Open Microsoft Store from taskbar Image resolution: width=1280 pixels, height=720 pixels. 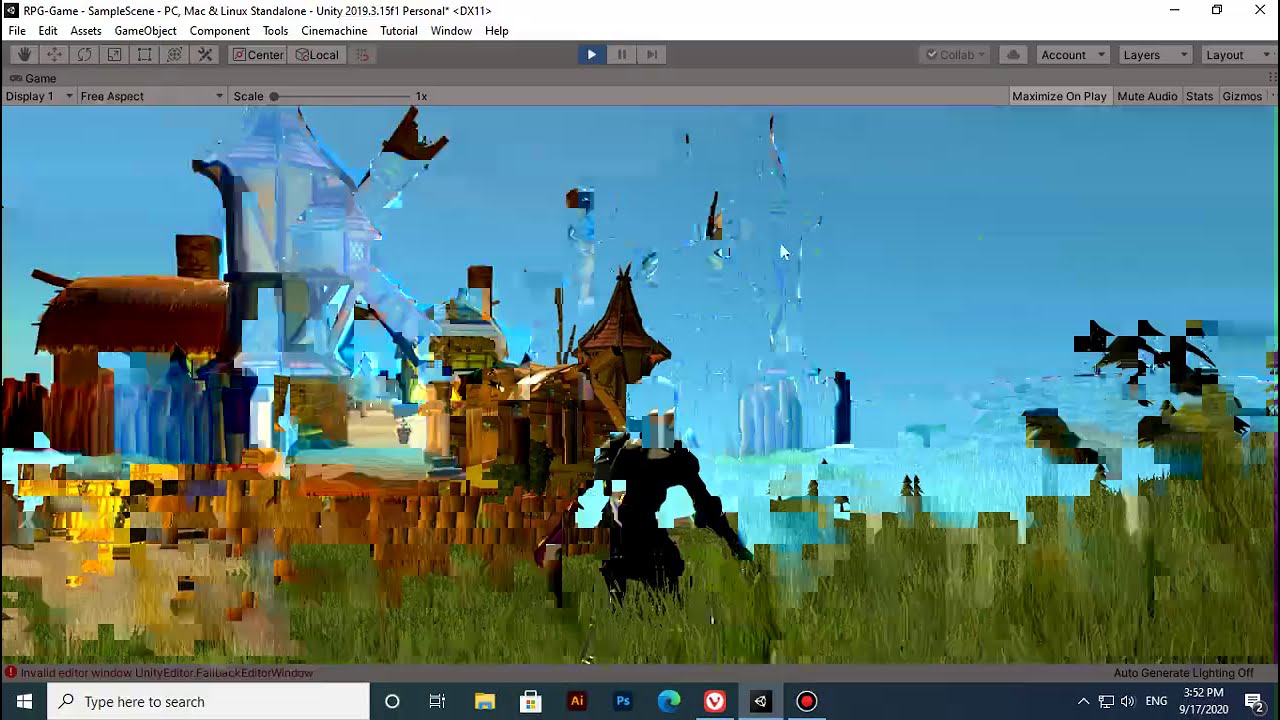click(x=530, y=702)
